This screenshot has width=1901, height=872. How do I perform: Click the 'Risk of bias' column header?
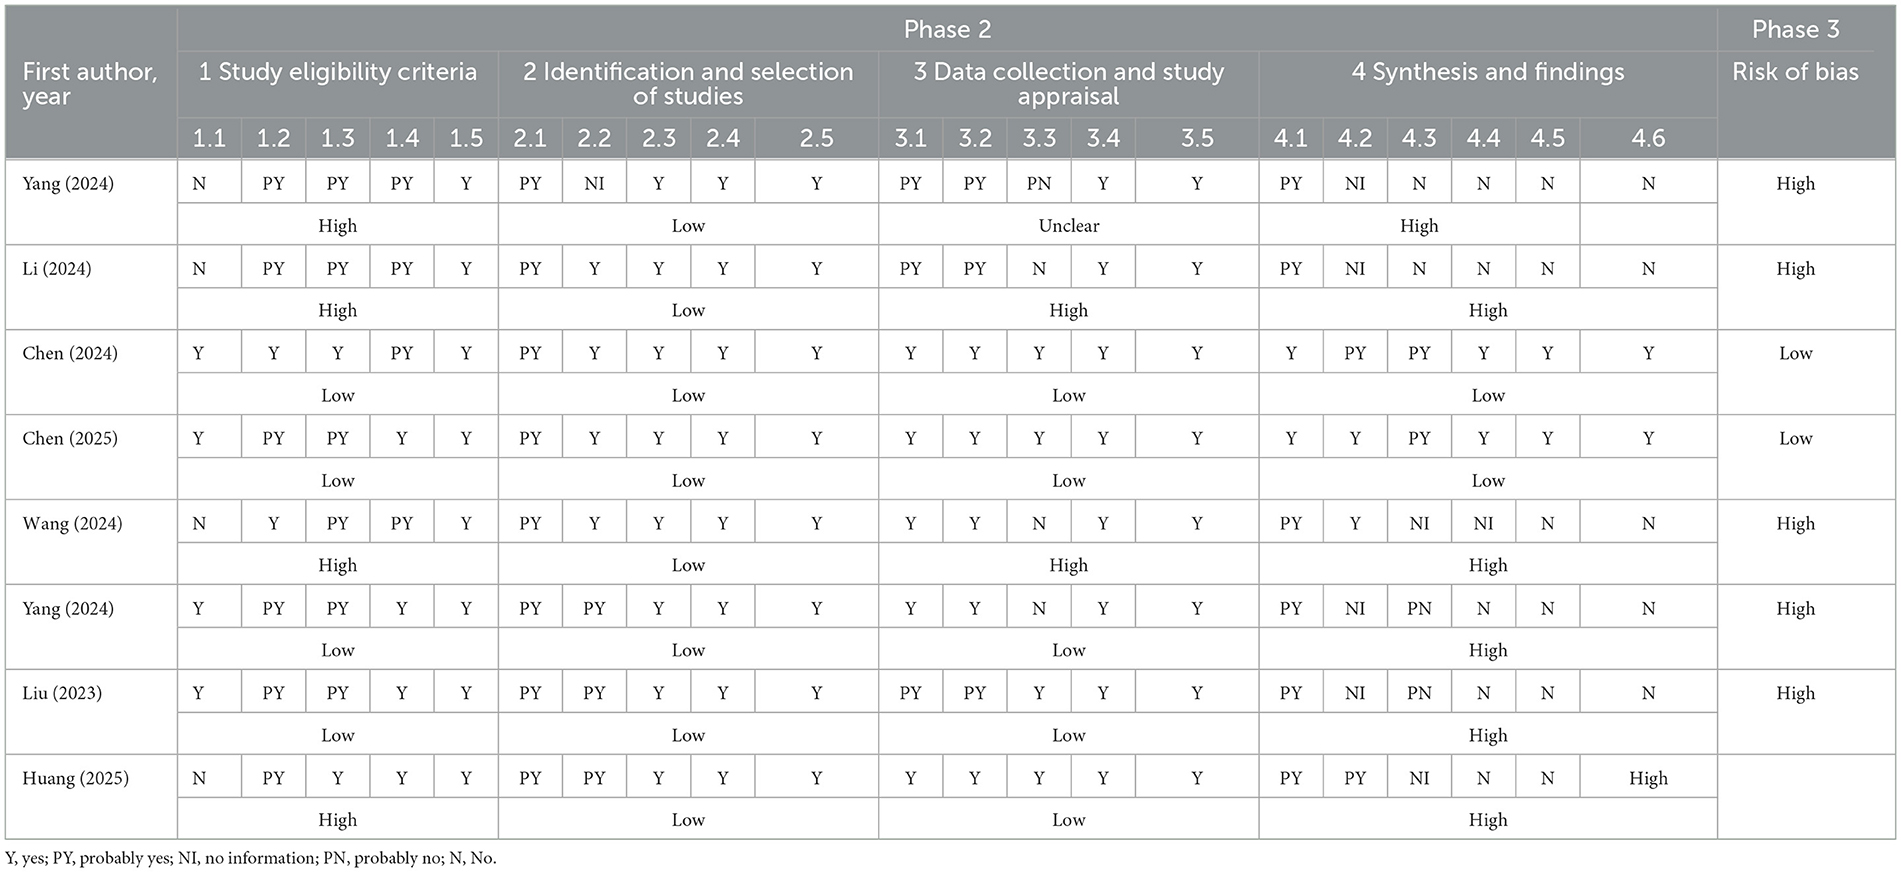pyautogui.click(x=1795, y=72)
